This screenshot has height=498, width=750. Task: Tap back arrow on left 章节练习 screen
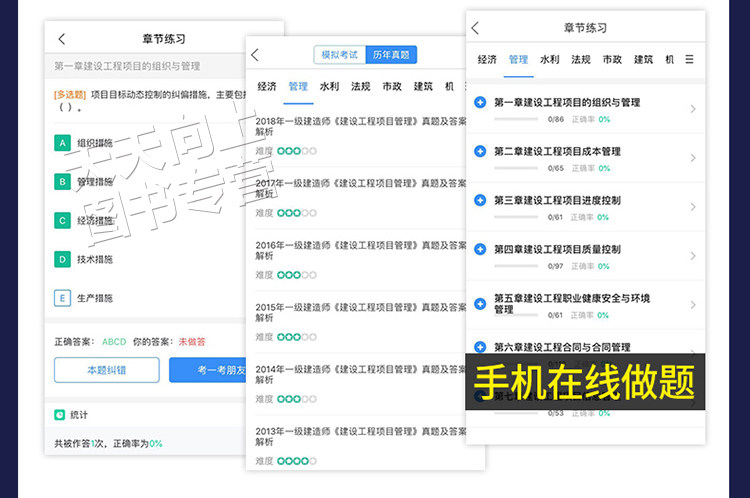point(62,39)
